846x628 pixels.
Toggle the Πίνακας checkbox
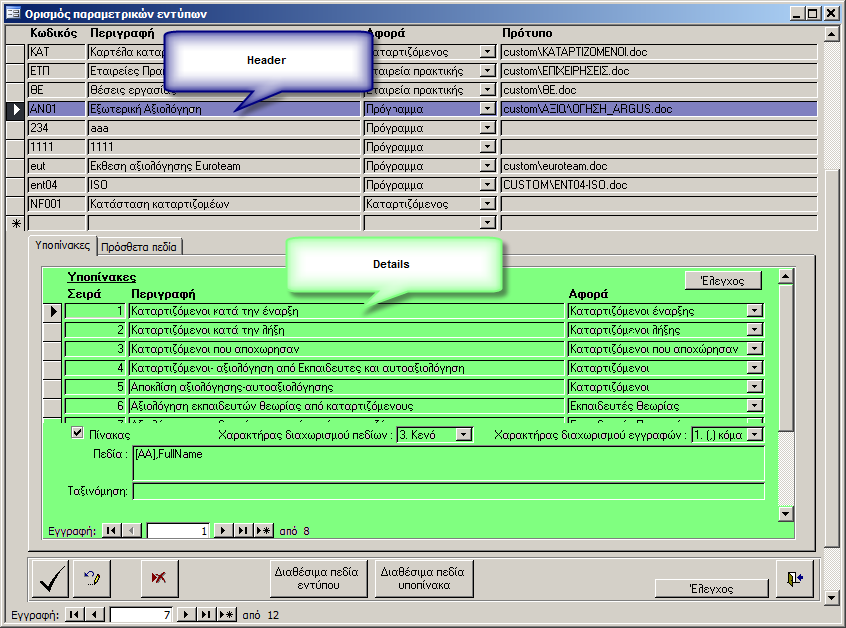[78, 434]
